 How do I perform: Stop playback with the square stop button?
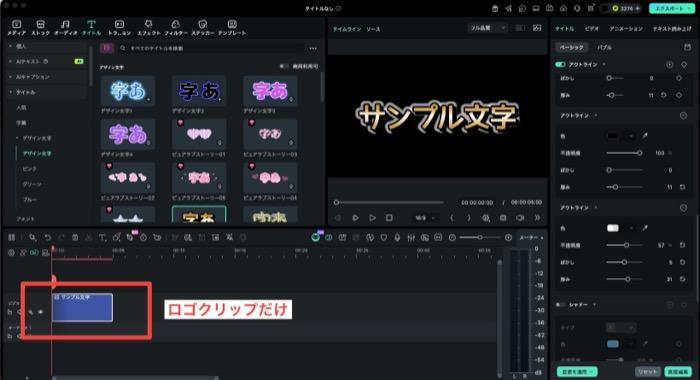[389, 218]
